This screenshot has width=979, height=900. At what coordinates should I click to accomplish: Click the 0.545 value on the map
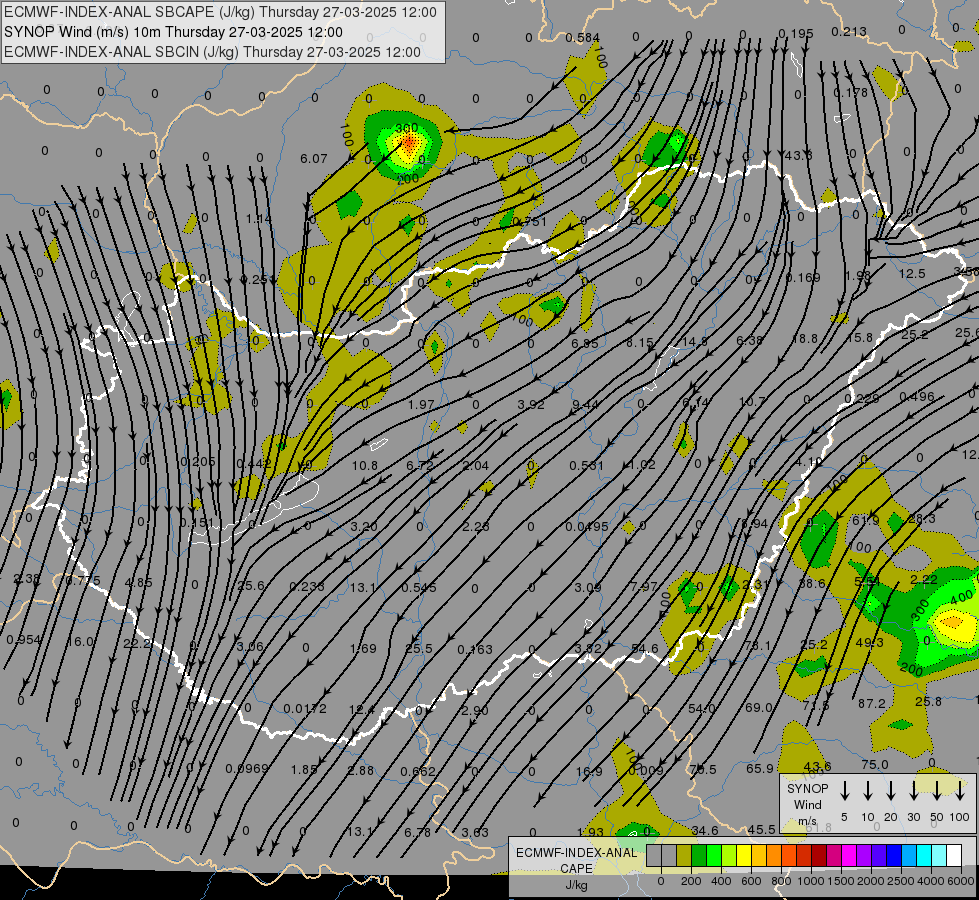[x=419, y=588]
